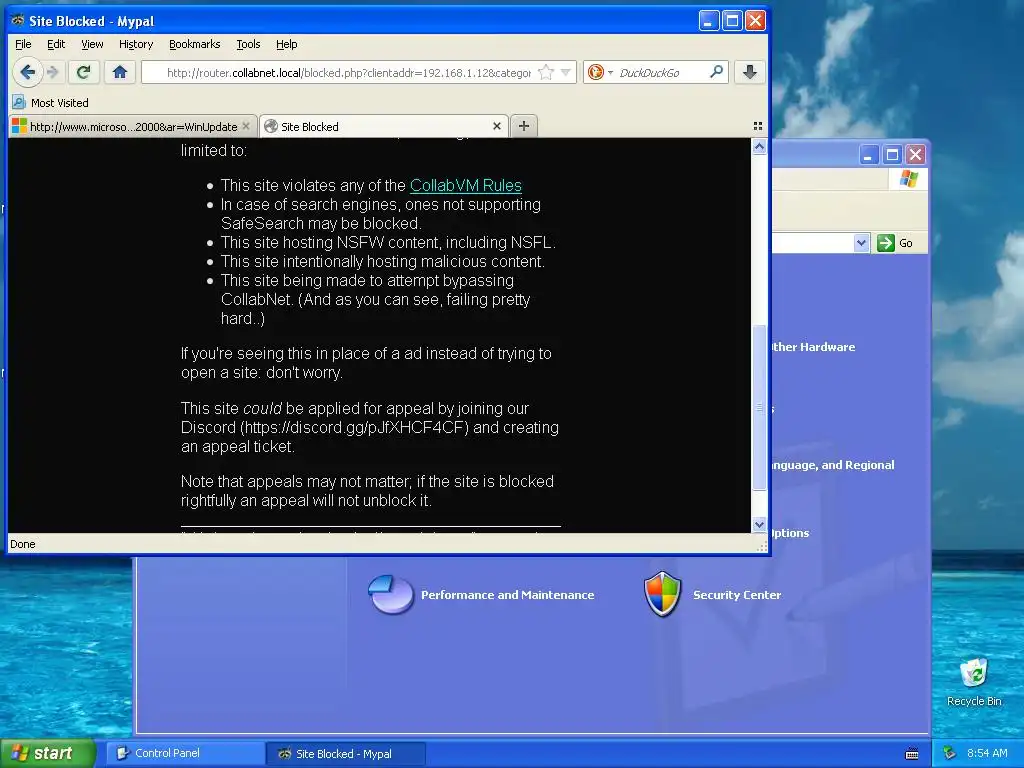The width and height of the screenshot is (1024, 768).
Task: Click the keyboard icon in system tray
Action: pyautogui.click(x=912, y=754)
